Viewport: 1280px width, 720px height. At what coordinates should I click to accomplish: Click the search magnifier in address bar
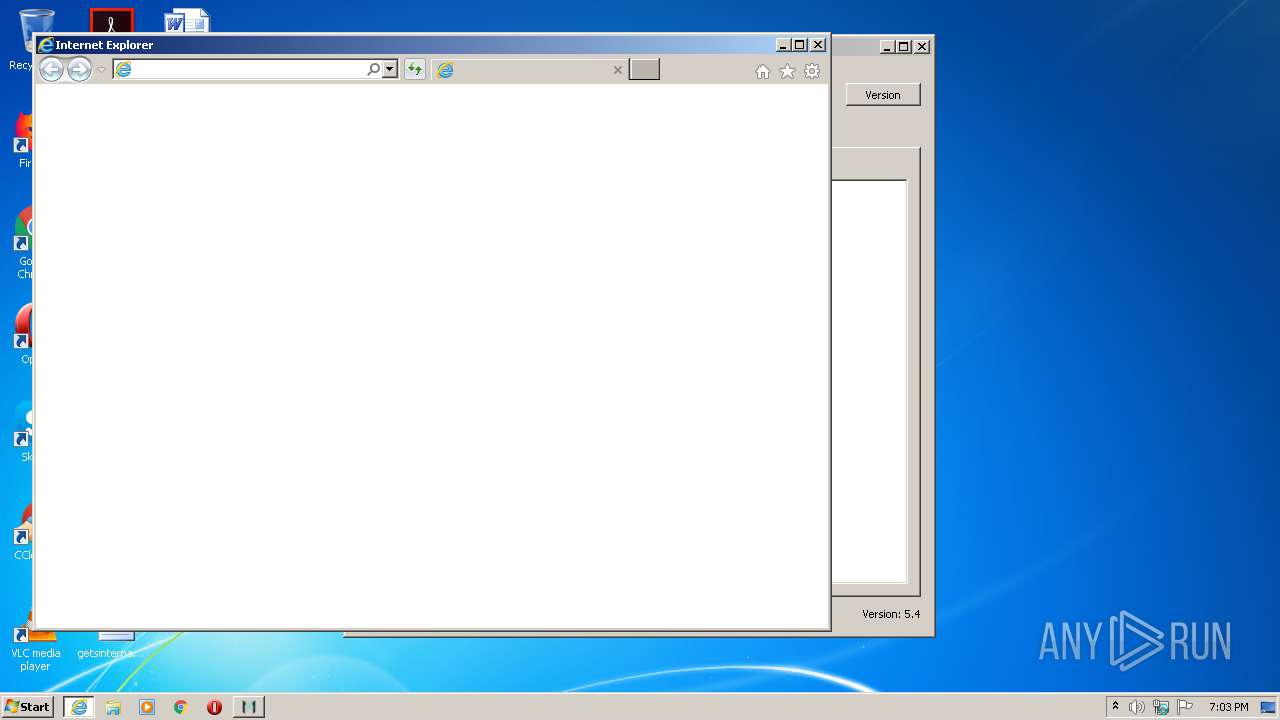[374, 69]
